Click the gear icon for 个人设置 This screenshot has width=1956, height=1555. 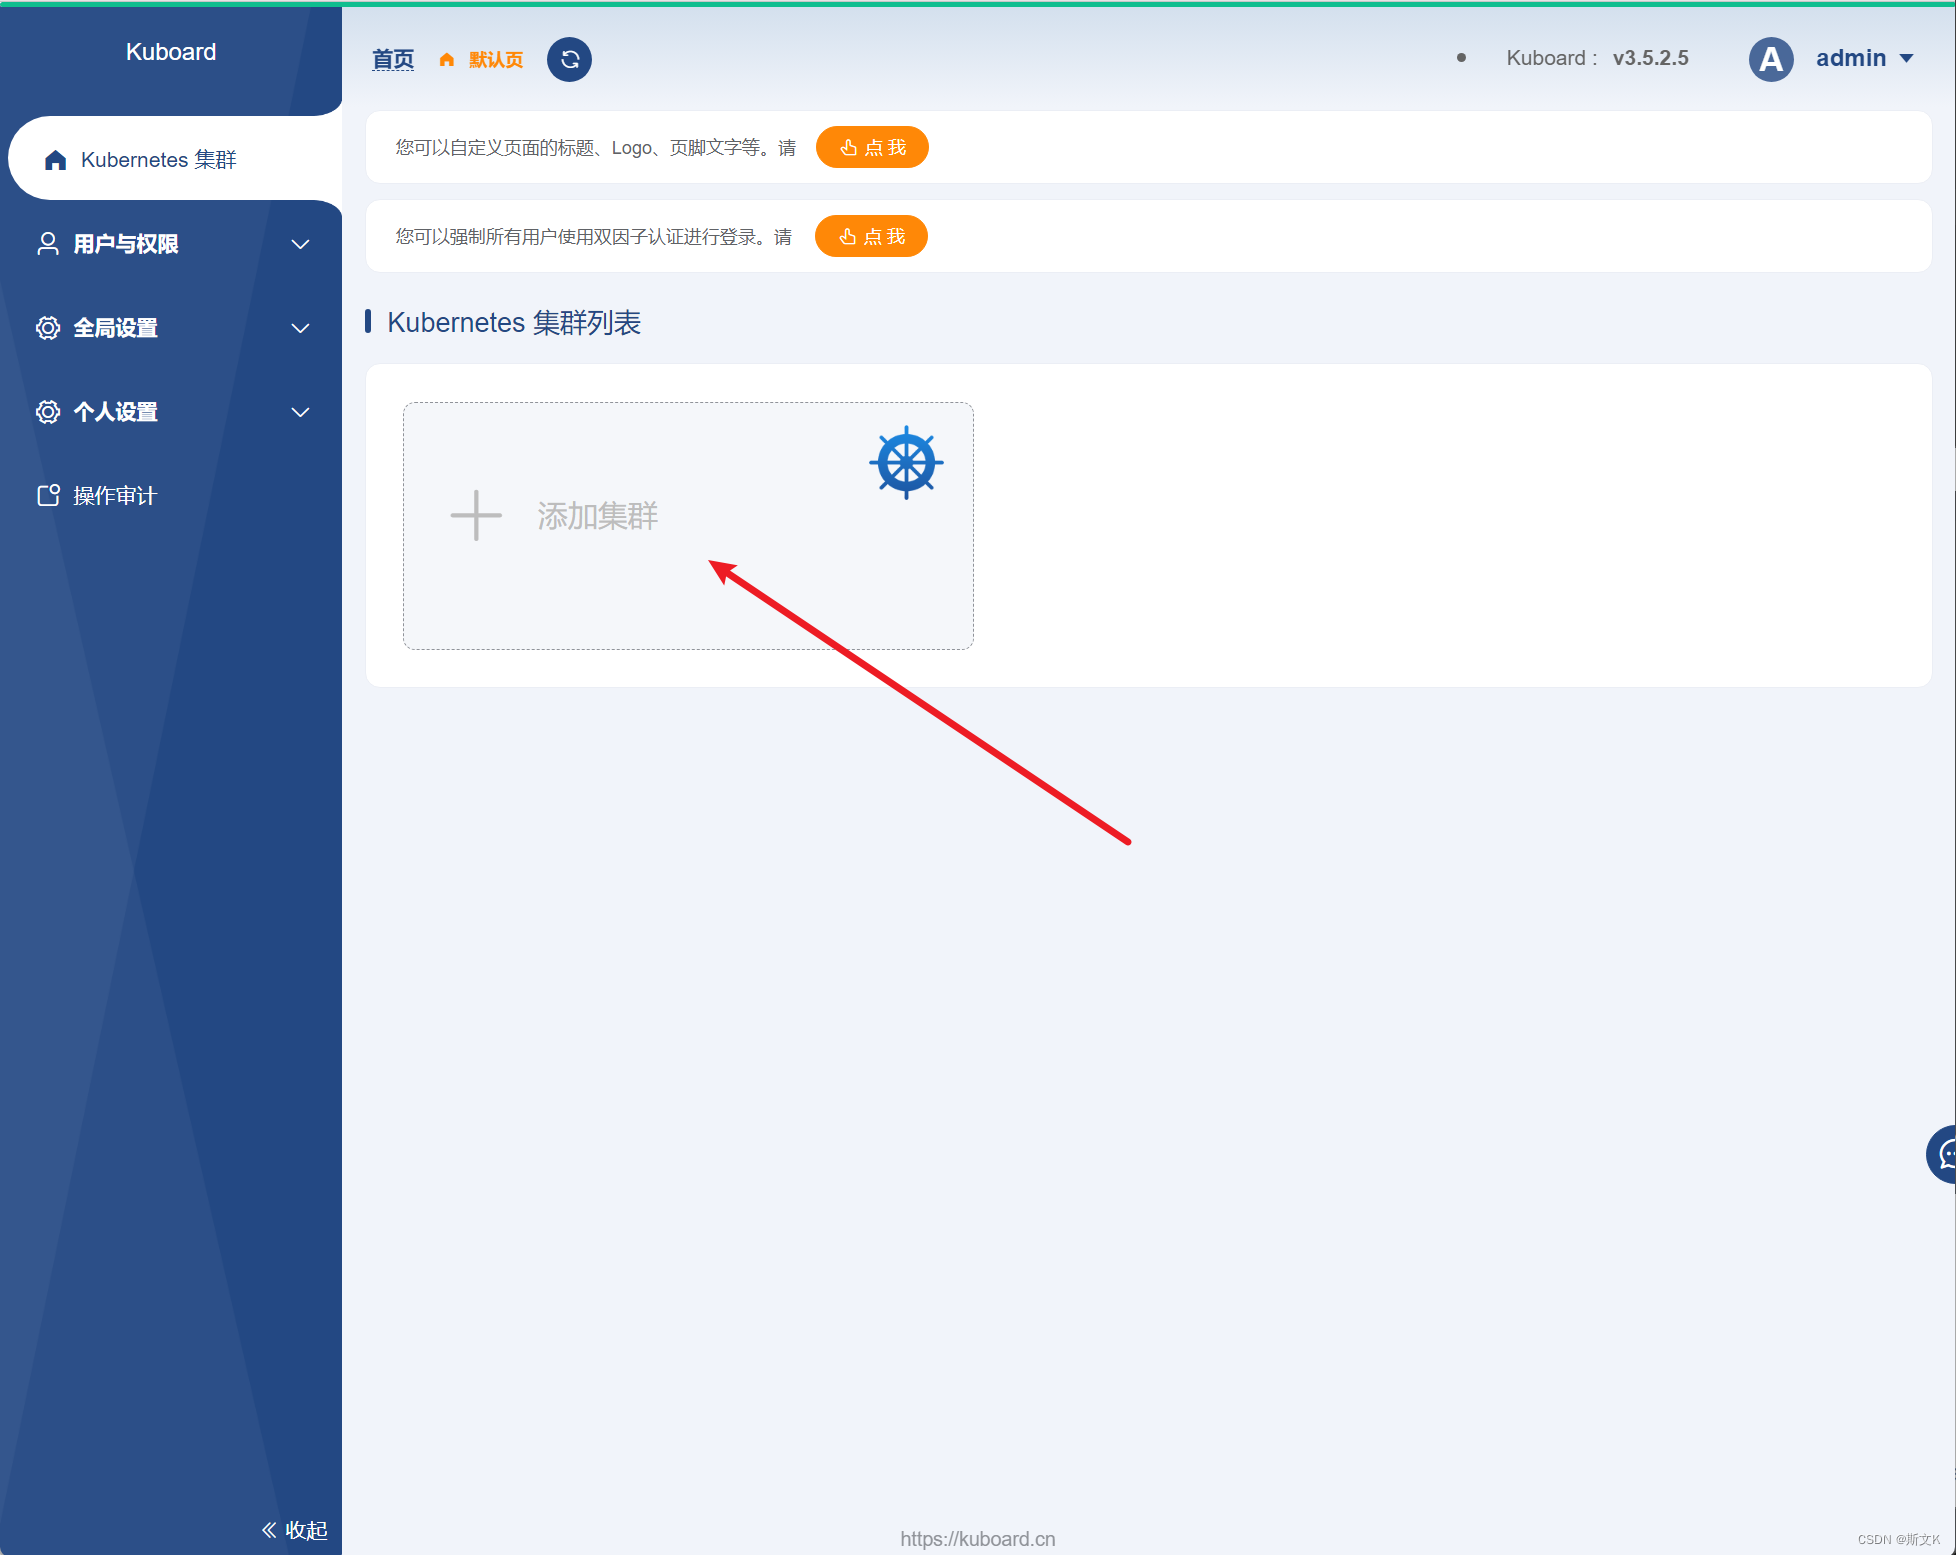(48, 412)
